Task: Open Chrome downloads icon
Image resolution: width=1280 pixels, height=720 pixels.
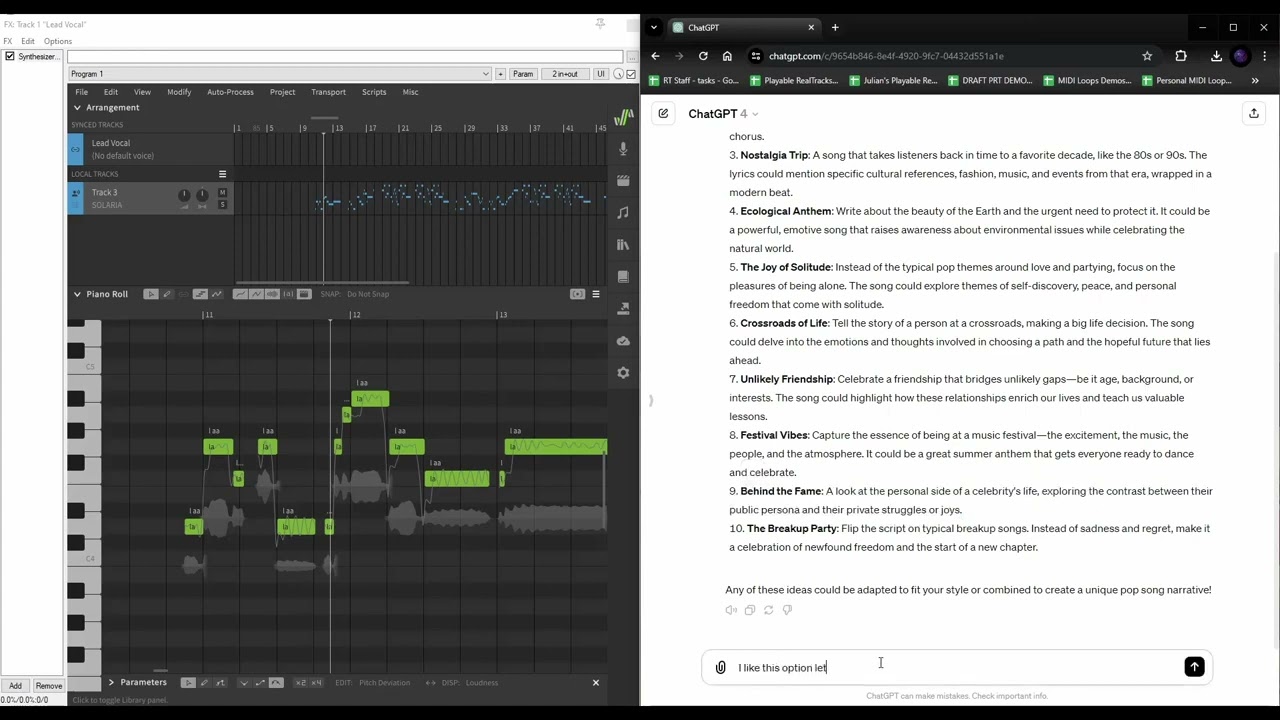Action: coord(1216,56)
